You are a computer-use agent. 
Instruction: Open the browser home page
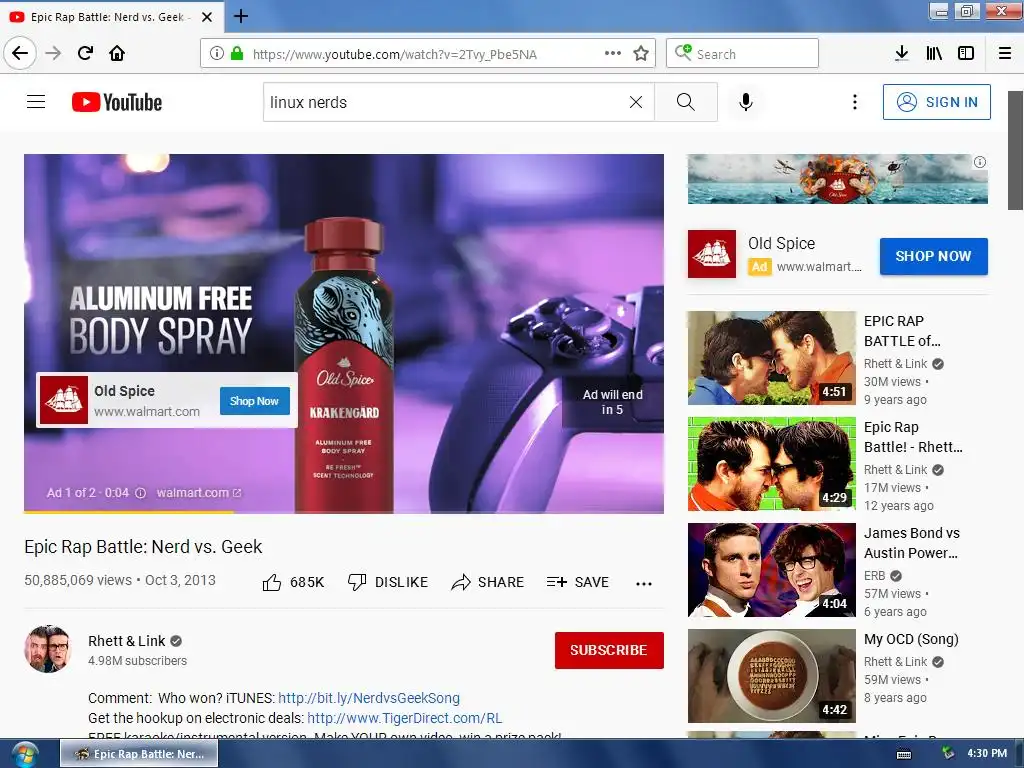(117, 53)
